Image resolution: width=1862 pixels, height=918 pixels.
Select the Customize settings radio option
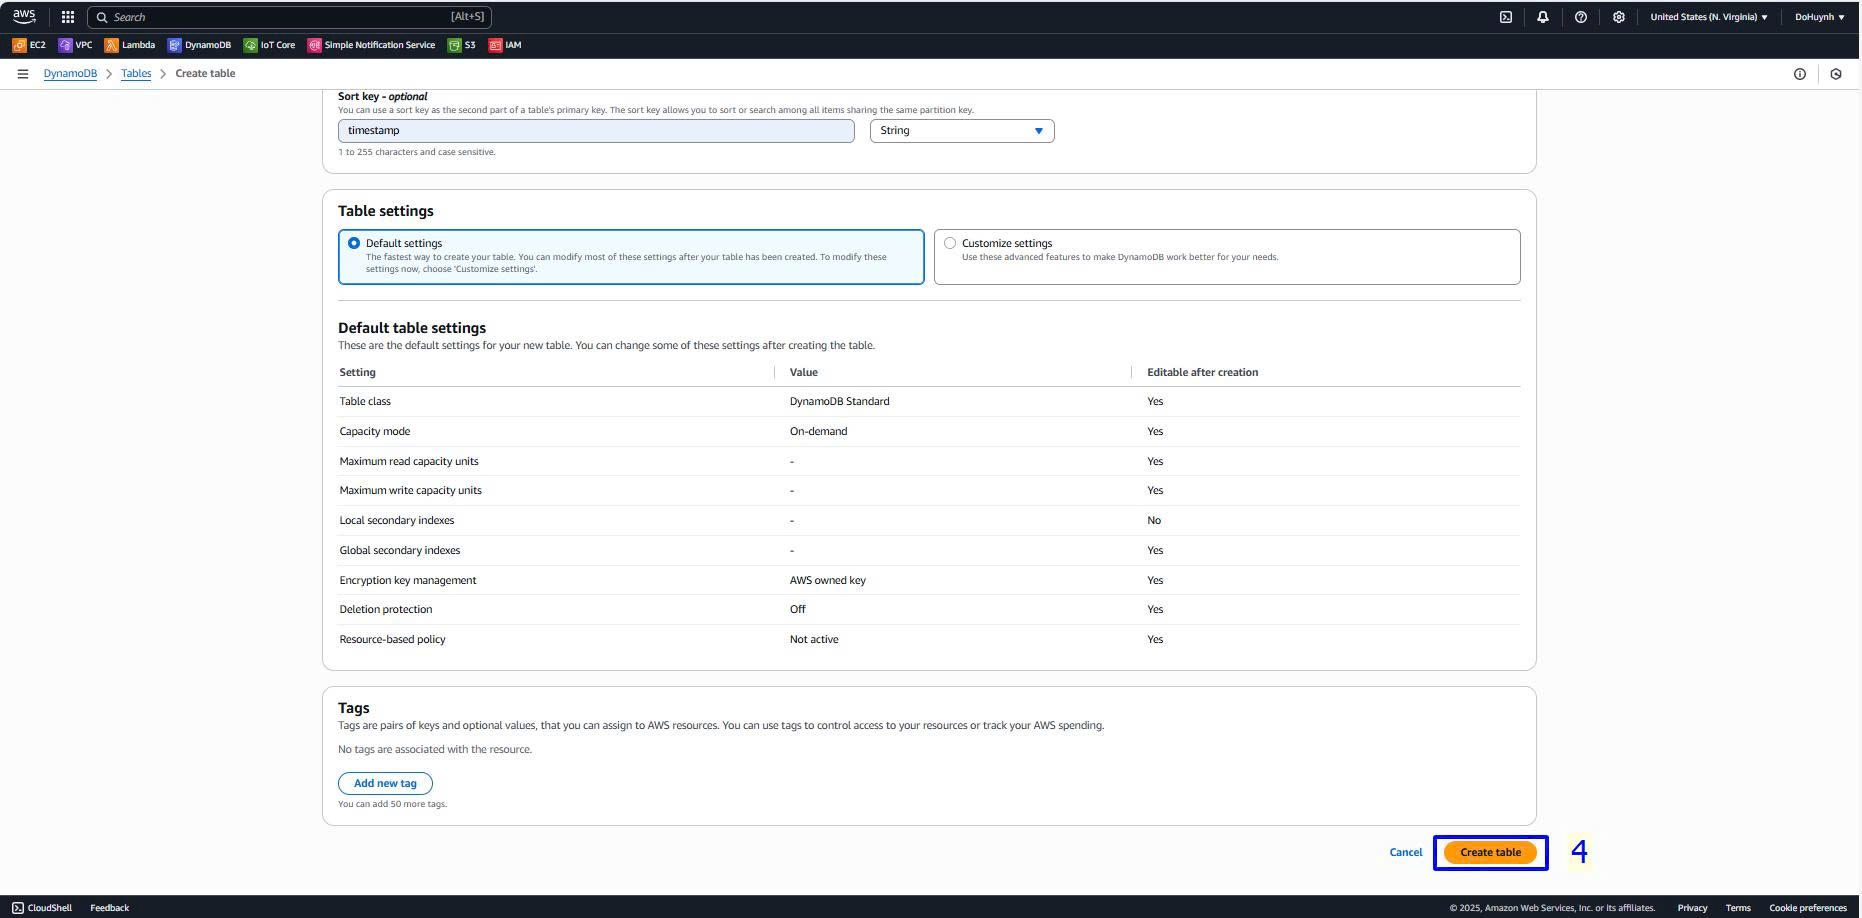[x=950, y=243]
